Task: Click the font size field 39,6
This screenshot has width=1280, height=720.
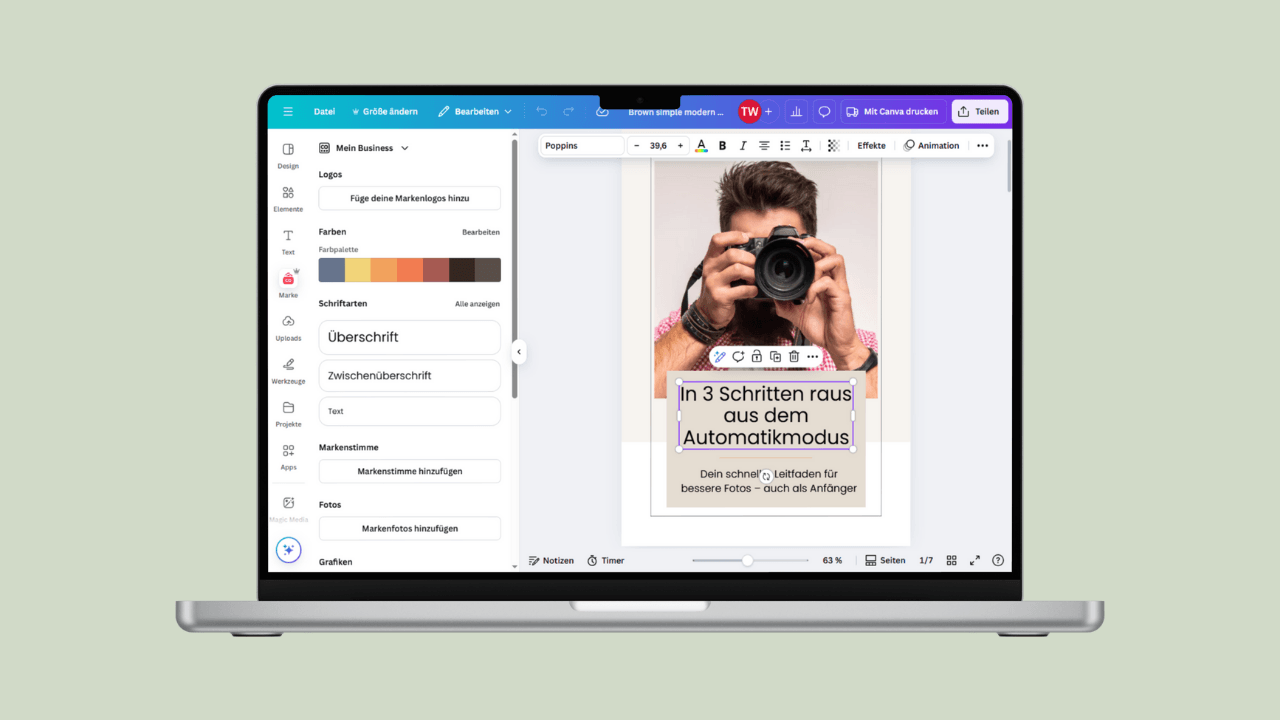Action: [658, 146]
